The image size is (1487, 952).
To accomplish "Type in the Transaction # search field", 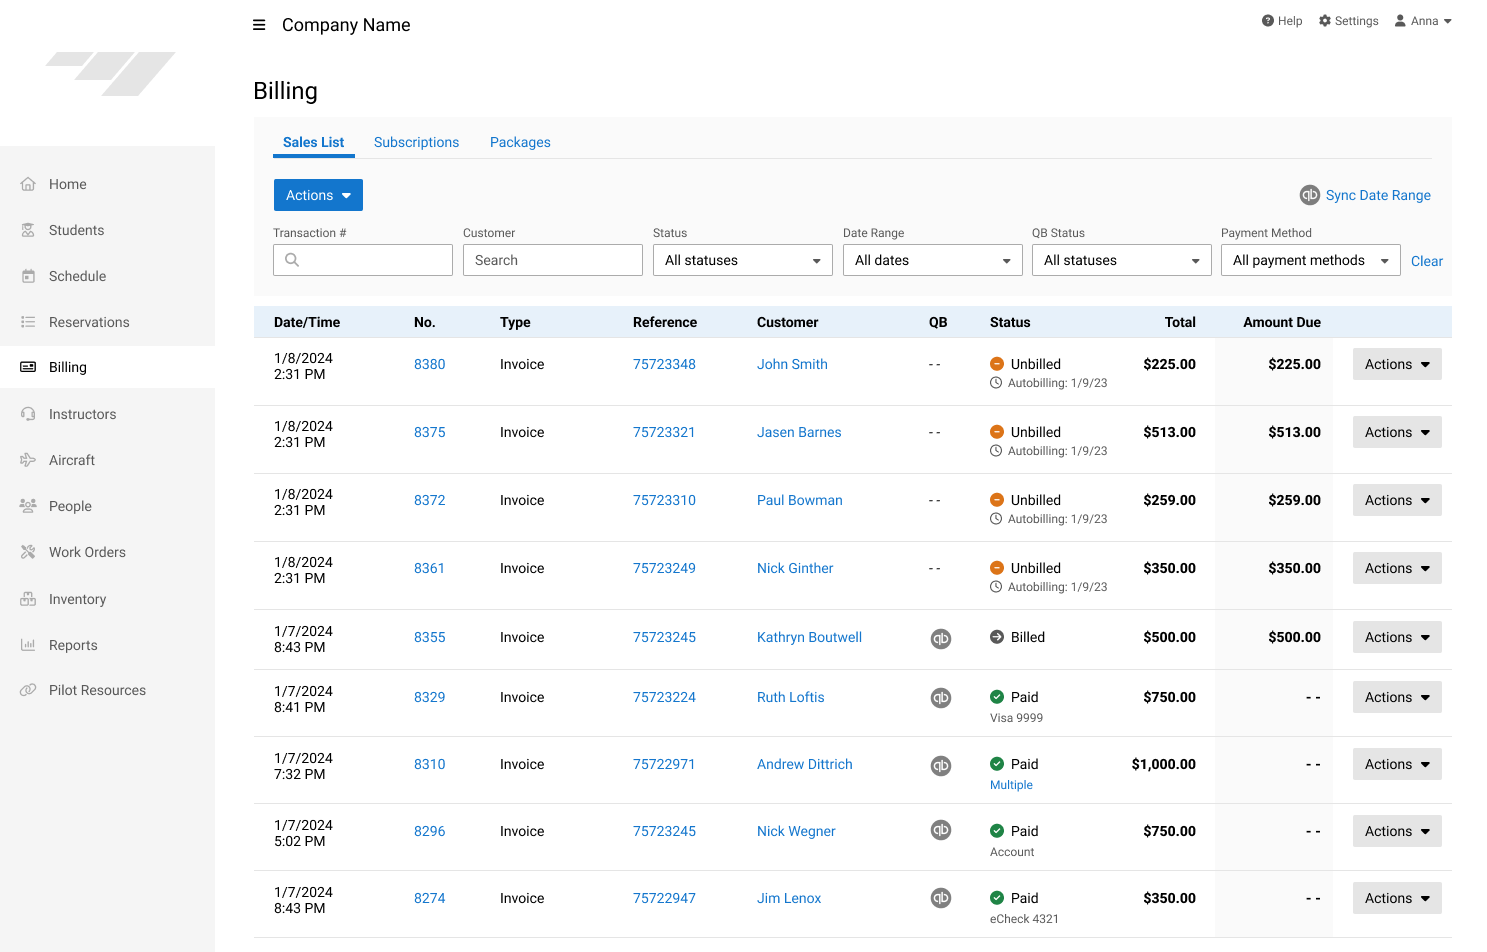I will pos(363,260).
